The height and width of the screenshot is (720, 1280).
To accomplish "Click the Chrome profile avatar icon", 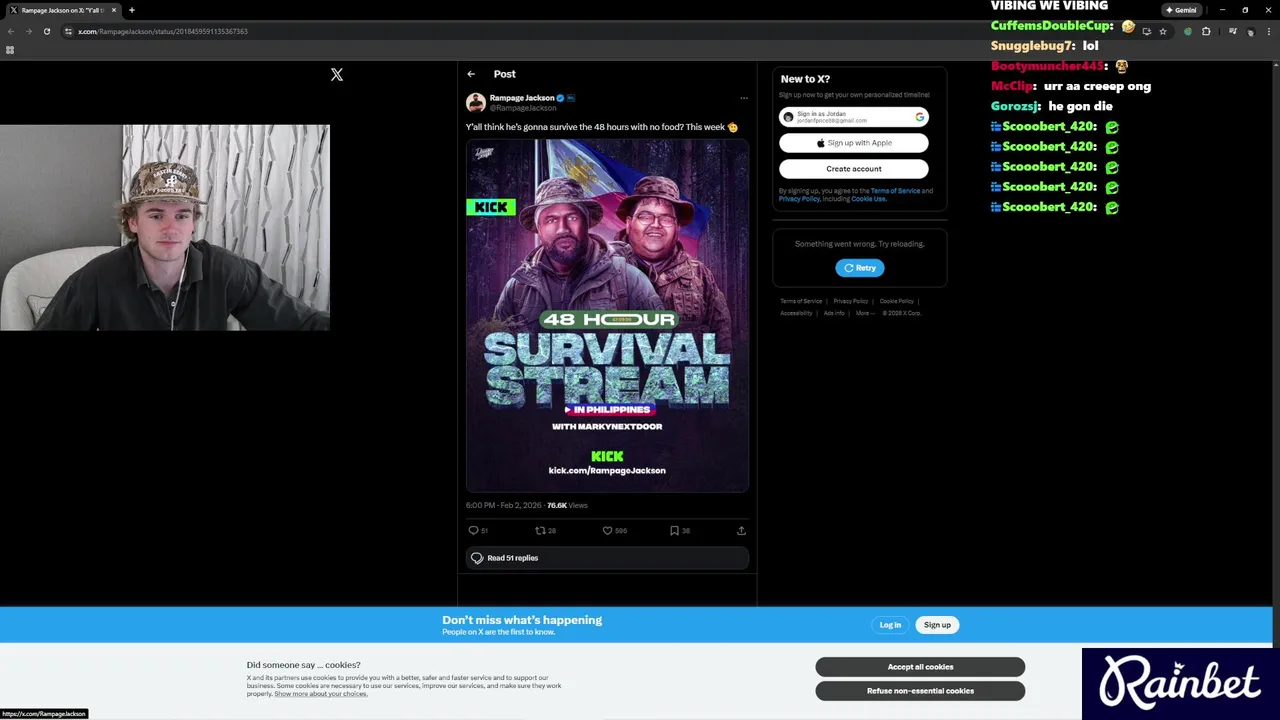I will pyautogui.click(x=1250, y=31).
